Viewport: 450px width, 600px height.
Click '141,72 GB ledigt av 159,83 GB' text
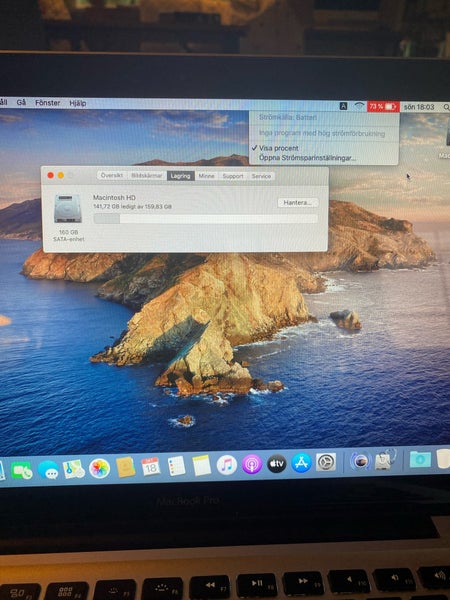coord(132,207)
